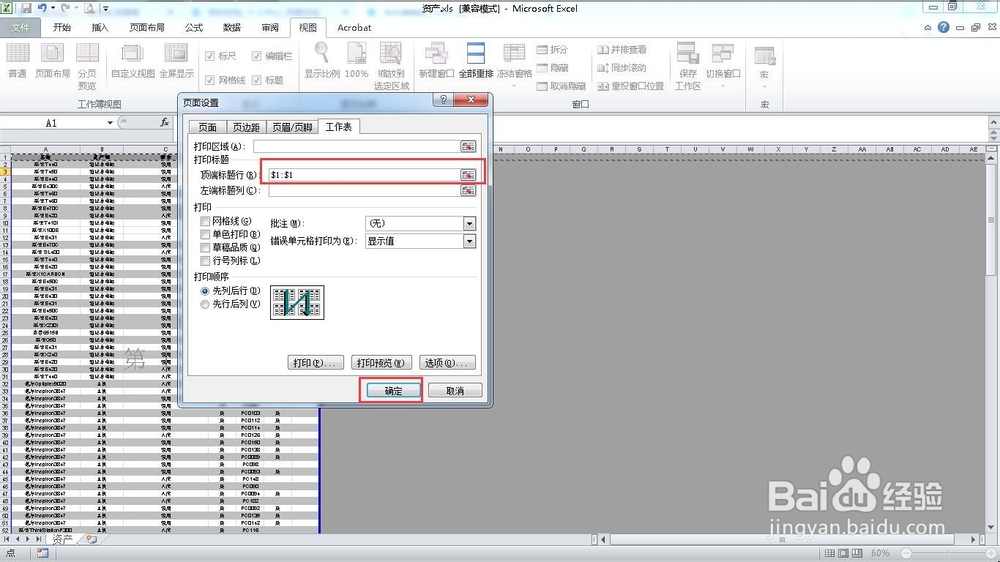Switch to the Margins (页边距) tab
Viewport: 1000px width, 562px height.
[246, 127]
